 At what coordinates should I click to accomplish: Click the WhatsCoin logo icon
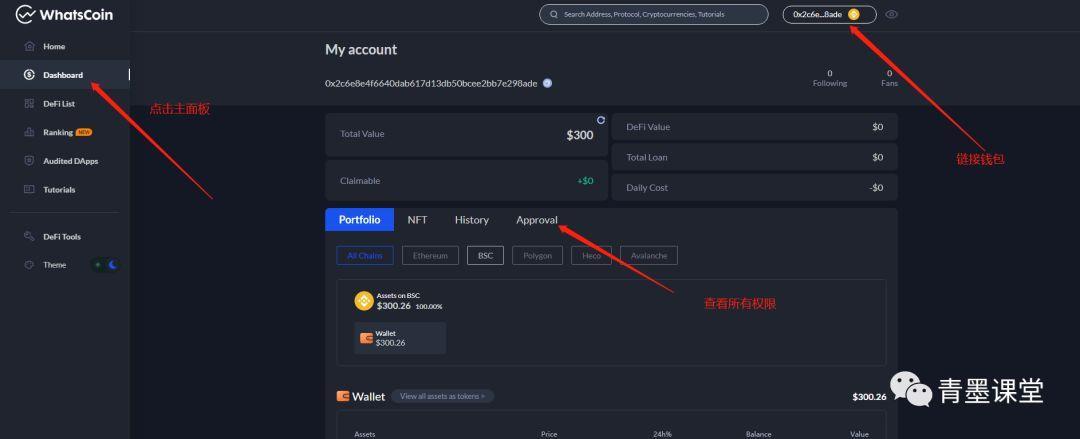pyautogui.click(x=25, y=14)
